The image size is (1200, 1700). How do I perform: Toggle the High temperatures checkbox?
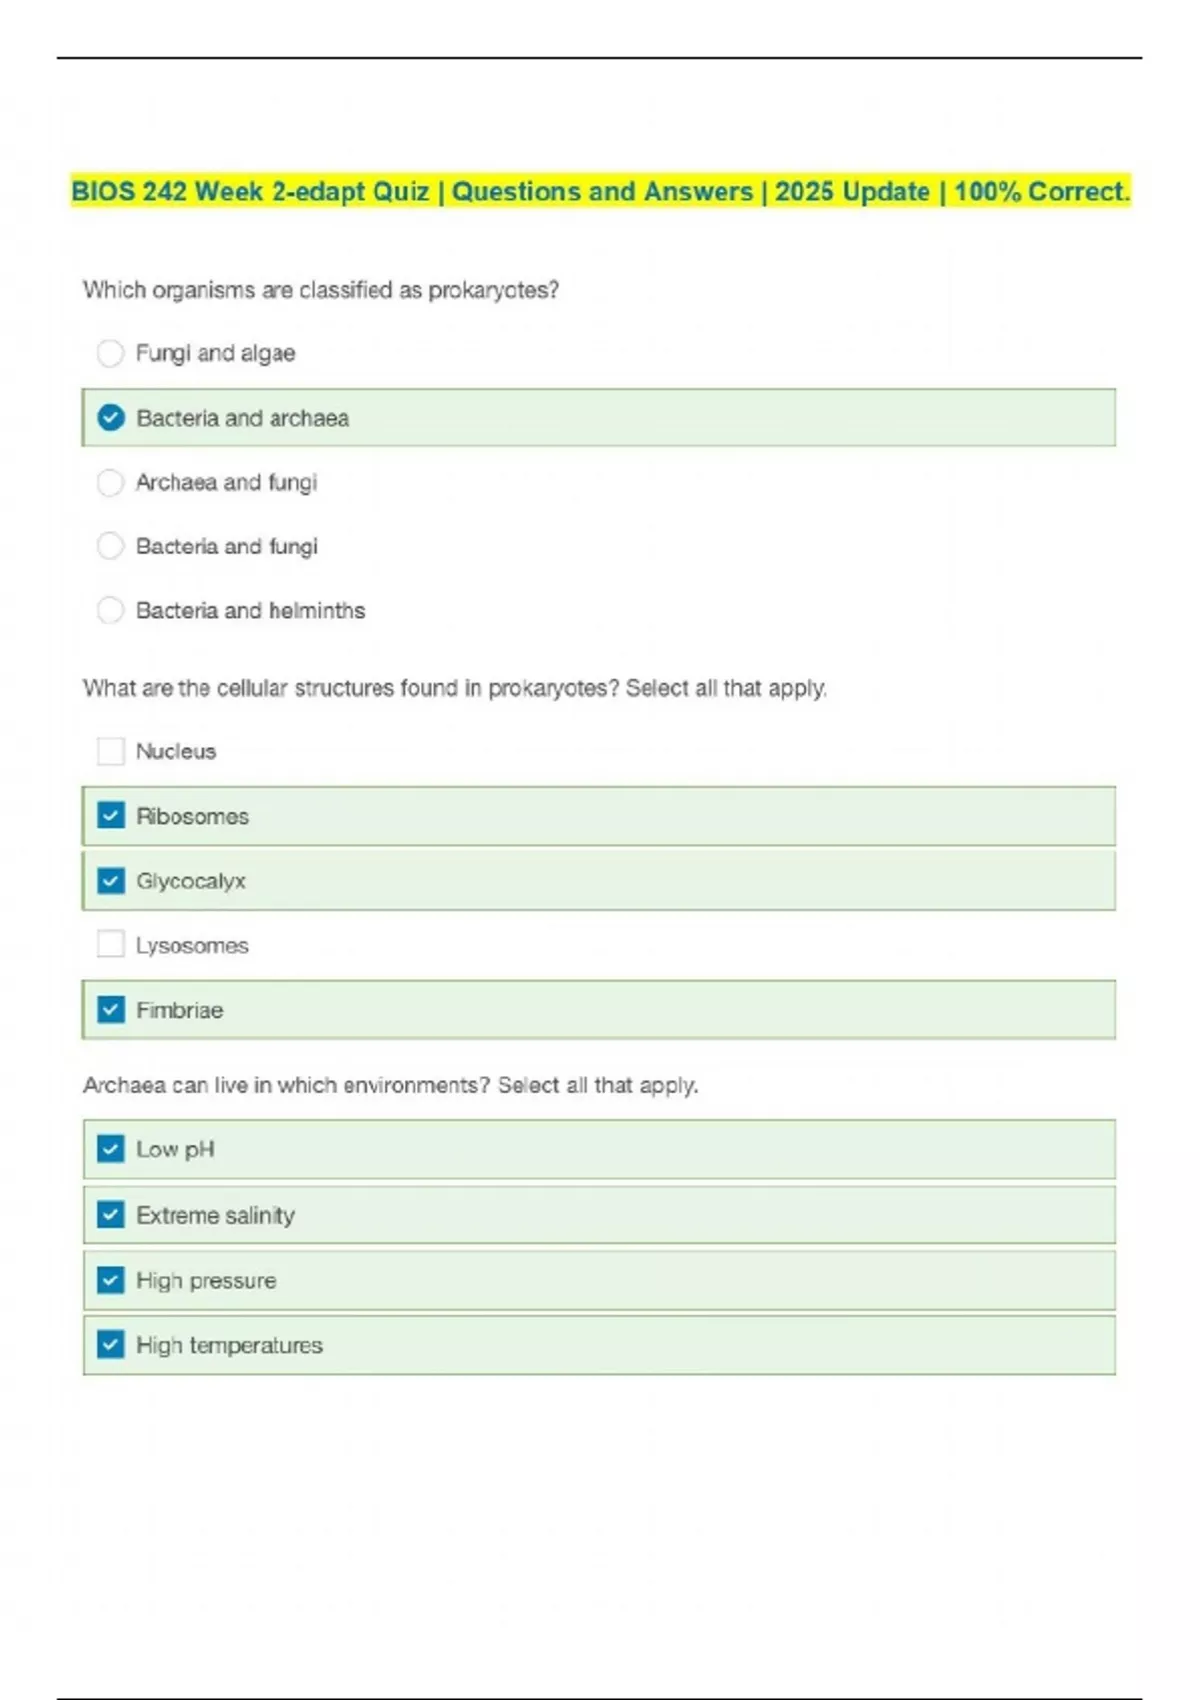click(111, 1345)
